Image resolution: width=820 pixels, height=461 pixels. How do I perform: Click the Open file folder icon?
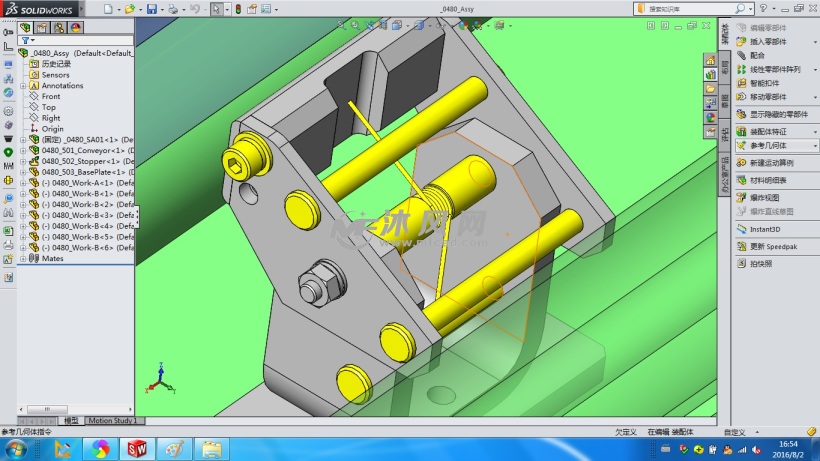coord(130,9)
